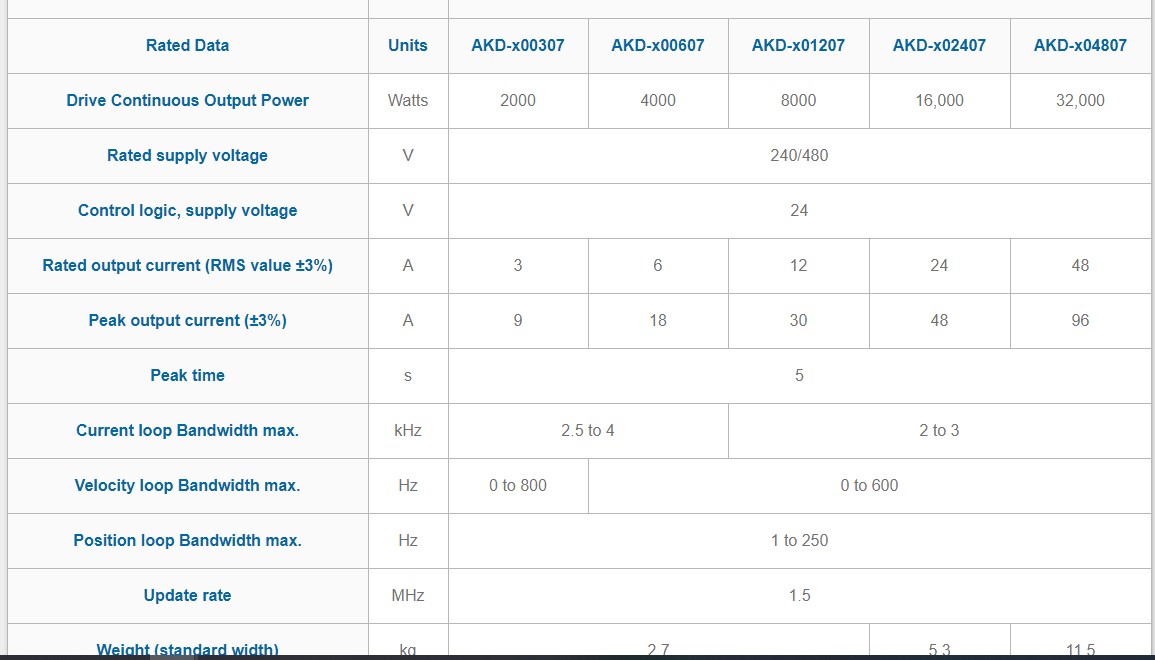The width and height of the screenshot is (1155, 660).
Task: Select the 2000 output power value
Action: (x=518, y=100)
